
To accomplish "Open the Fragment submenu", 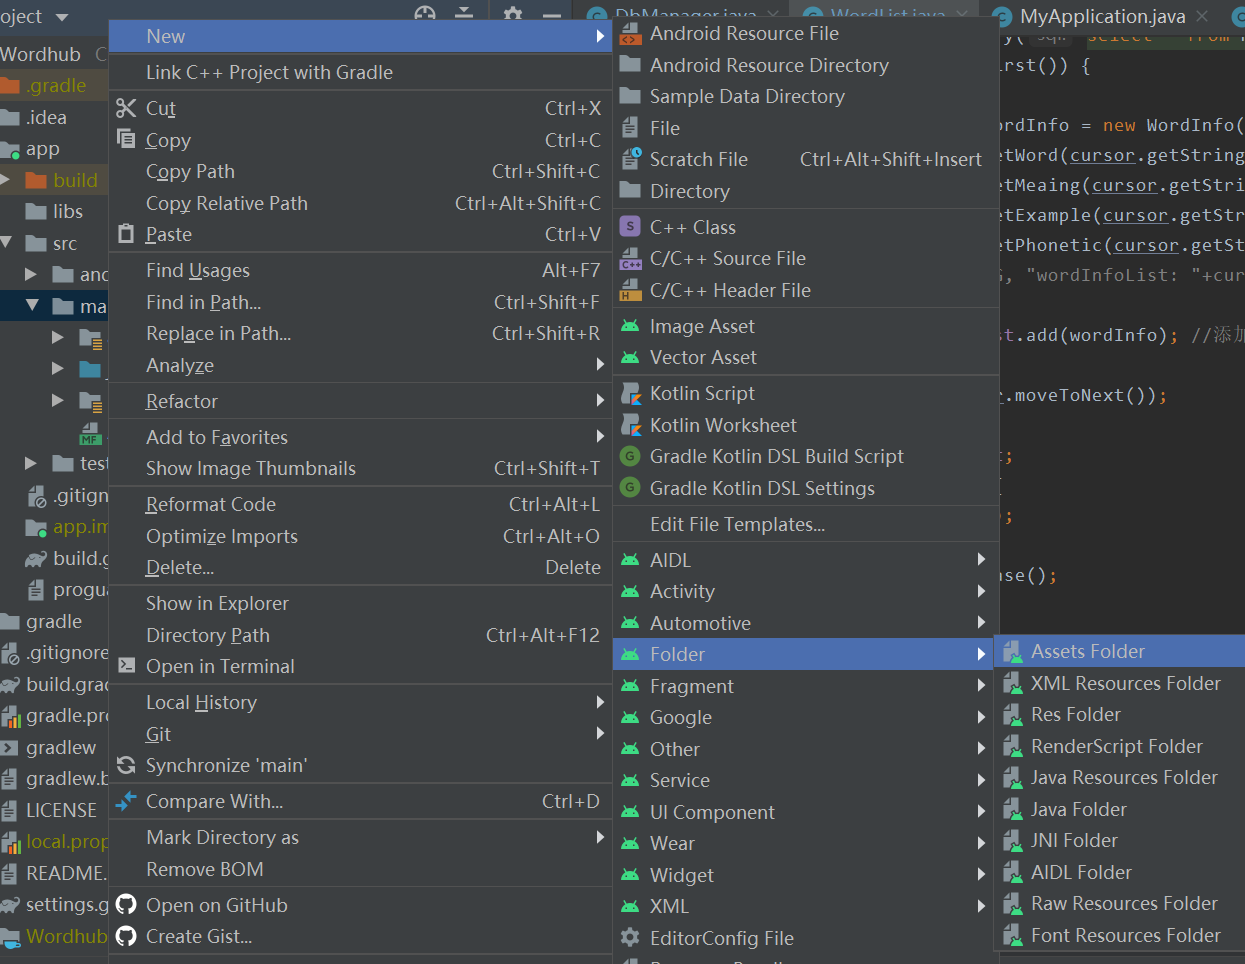I will [x=805, y=686].
